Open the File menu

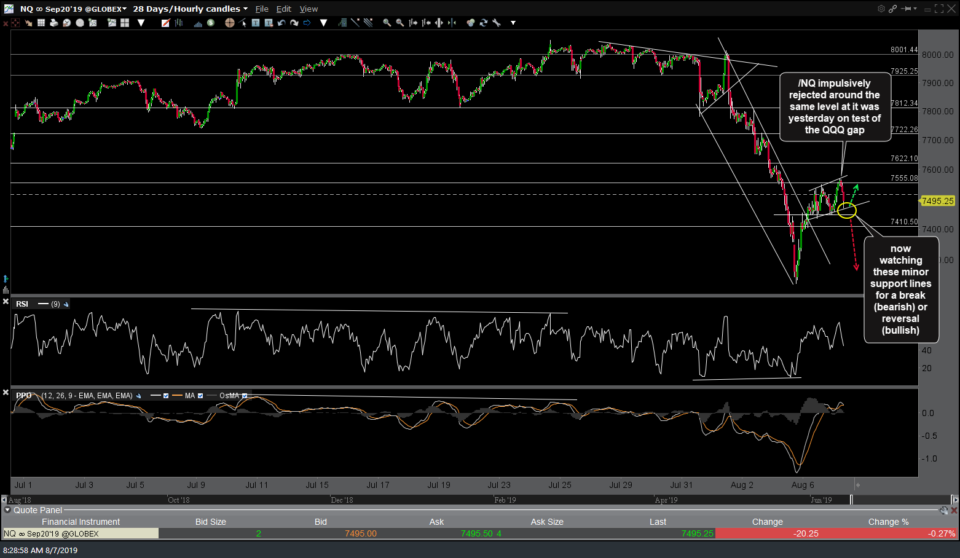[x=261, y=9]
